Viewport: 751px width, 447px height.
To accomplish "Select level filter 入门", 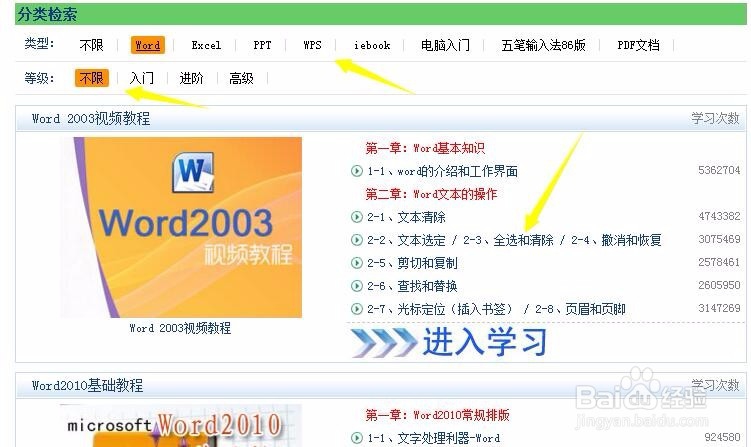I will click(142, 78).
